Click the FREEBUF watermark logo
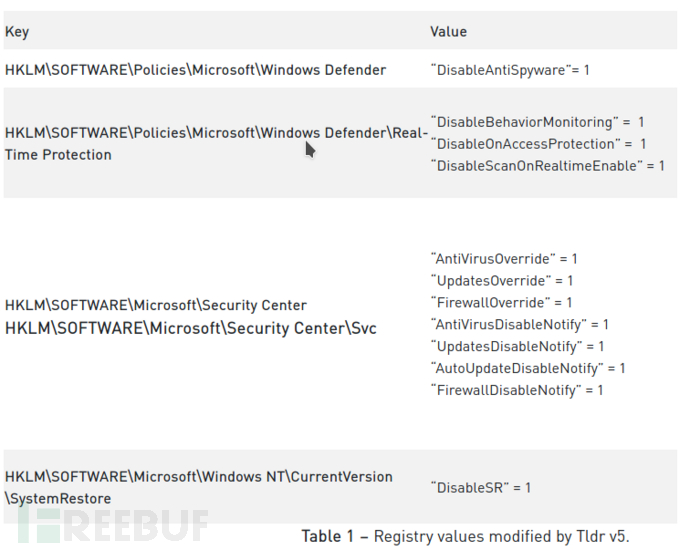The image size is (690, 550). [113, 525]
